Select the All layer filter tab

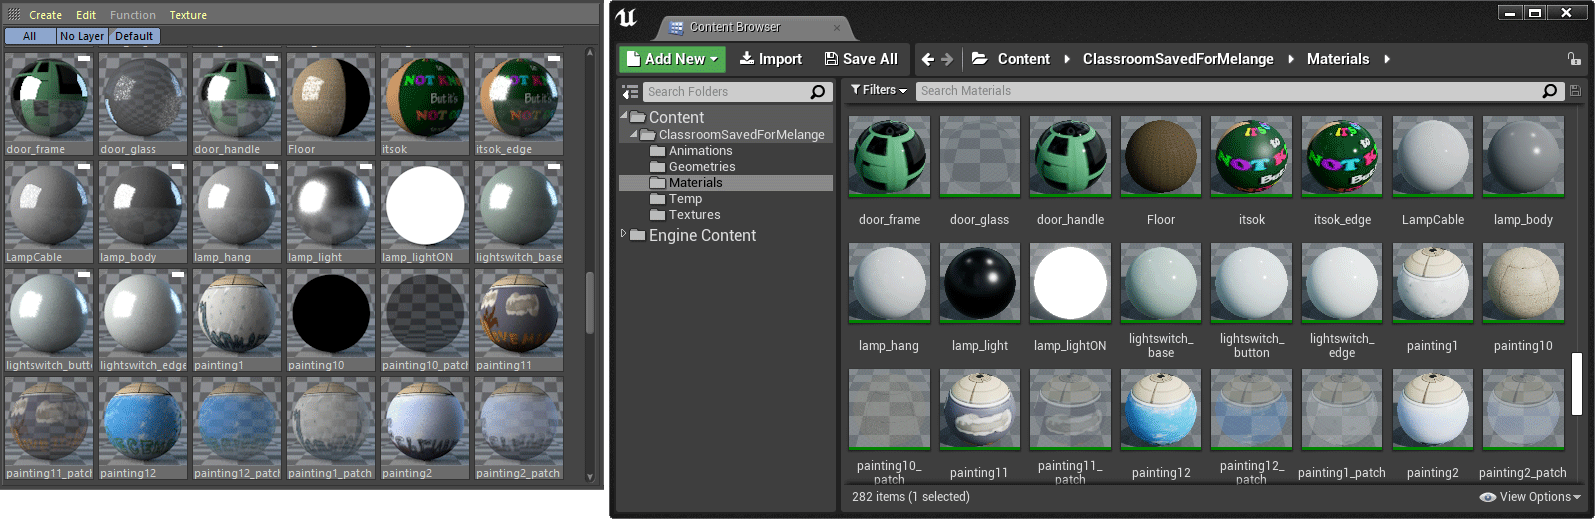[30, 36]
